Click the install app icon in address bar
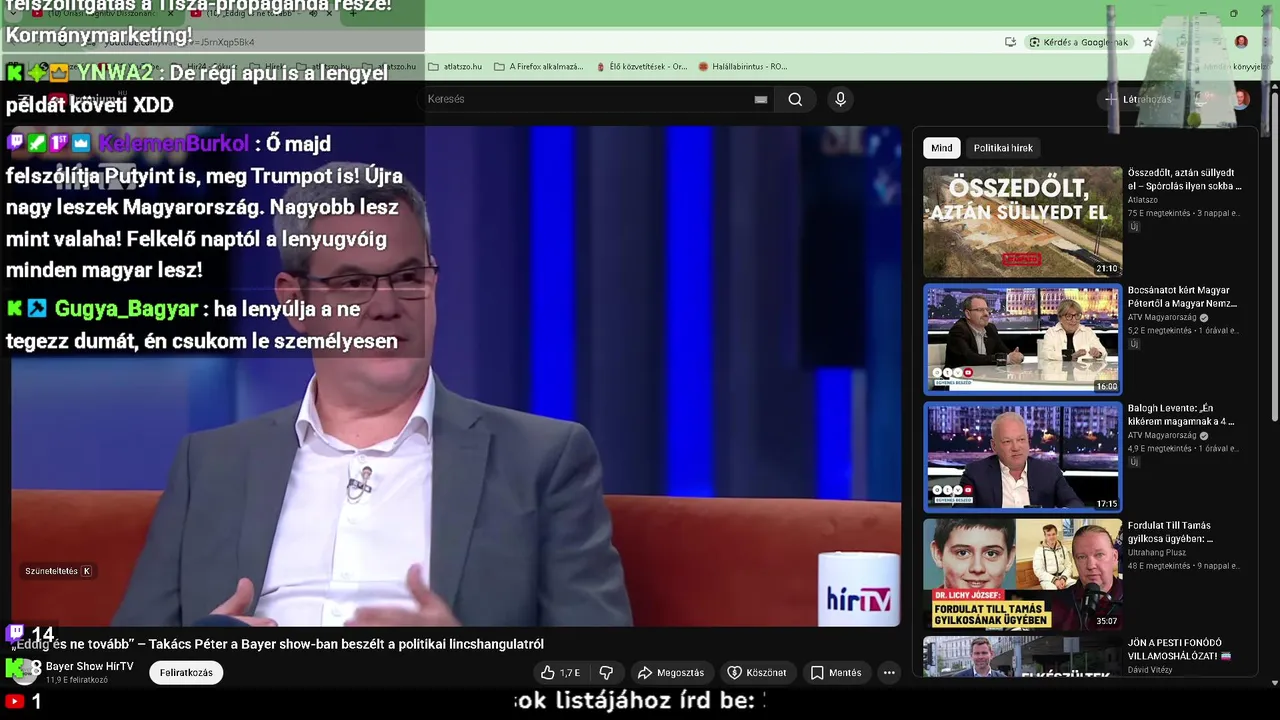The height and width of the screenshot is (720, 1280). pyautogui.click(x=1010, y=42)
